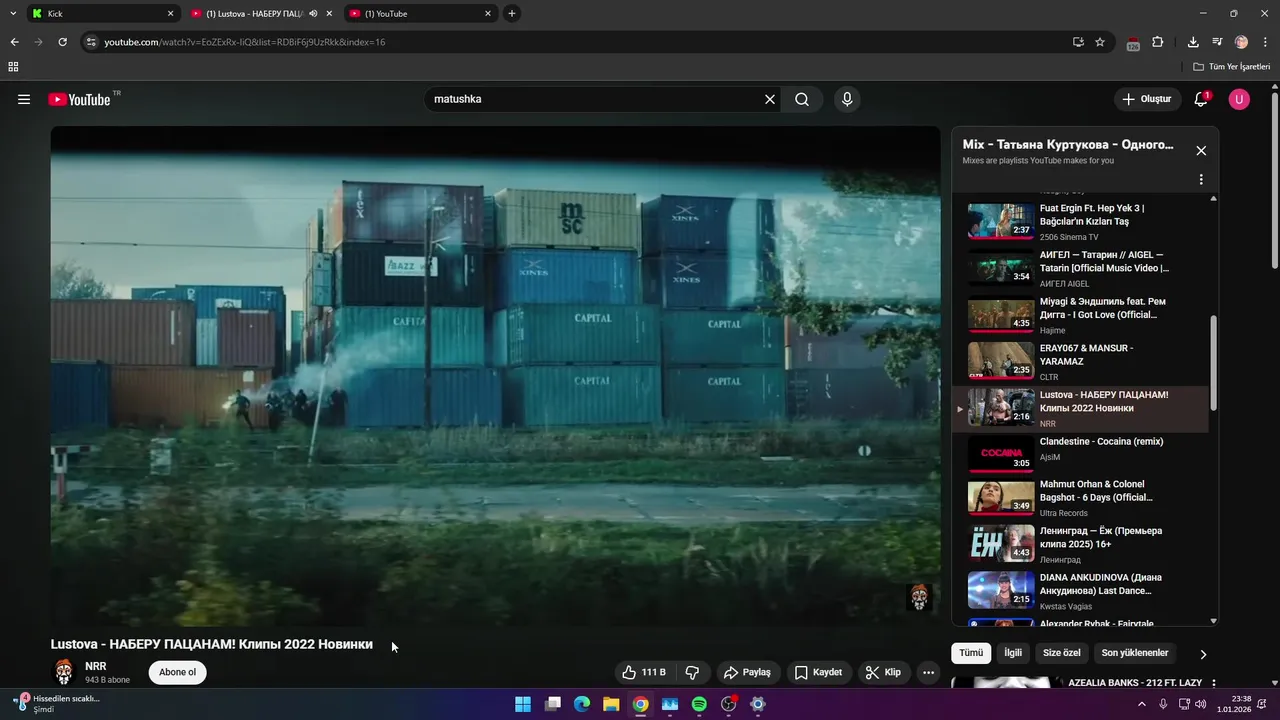This screenshot has width=1280, height=720.
Task: Create a clip with Klip button
Action: tap(883, 672)
